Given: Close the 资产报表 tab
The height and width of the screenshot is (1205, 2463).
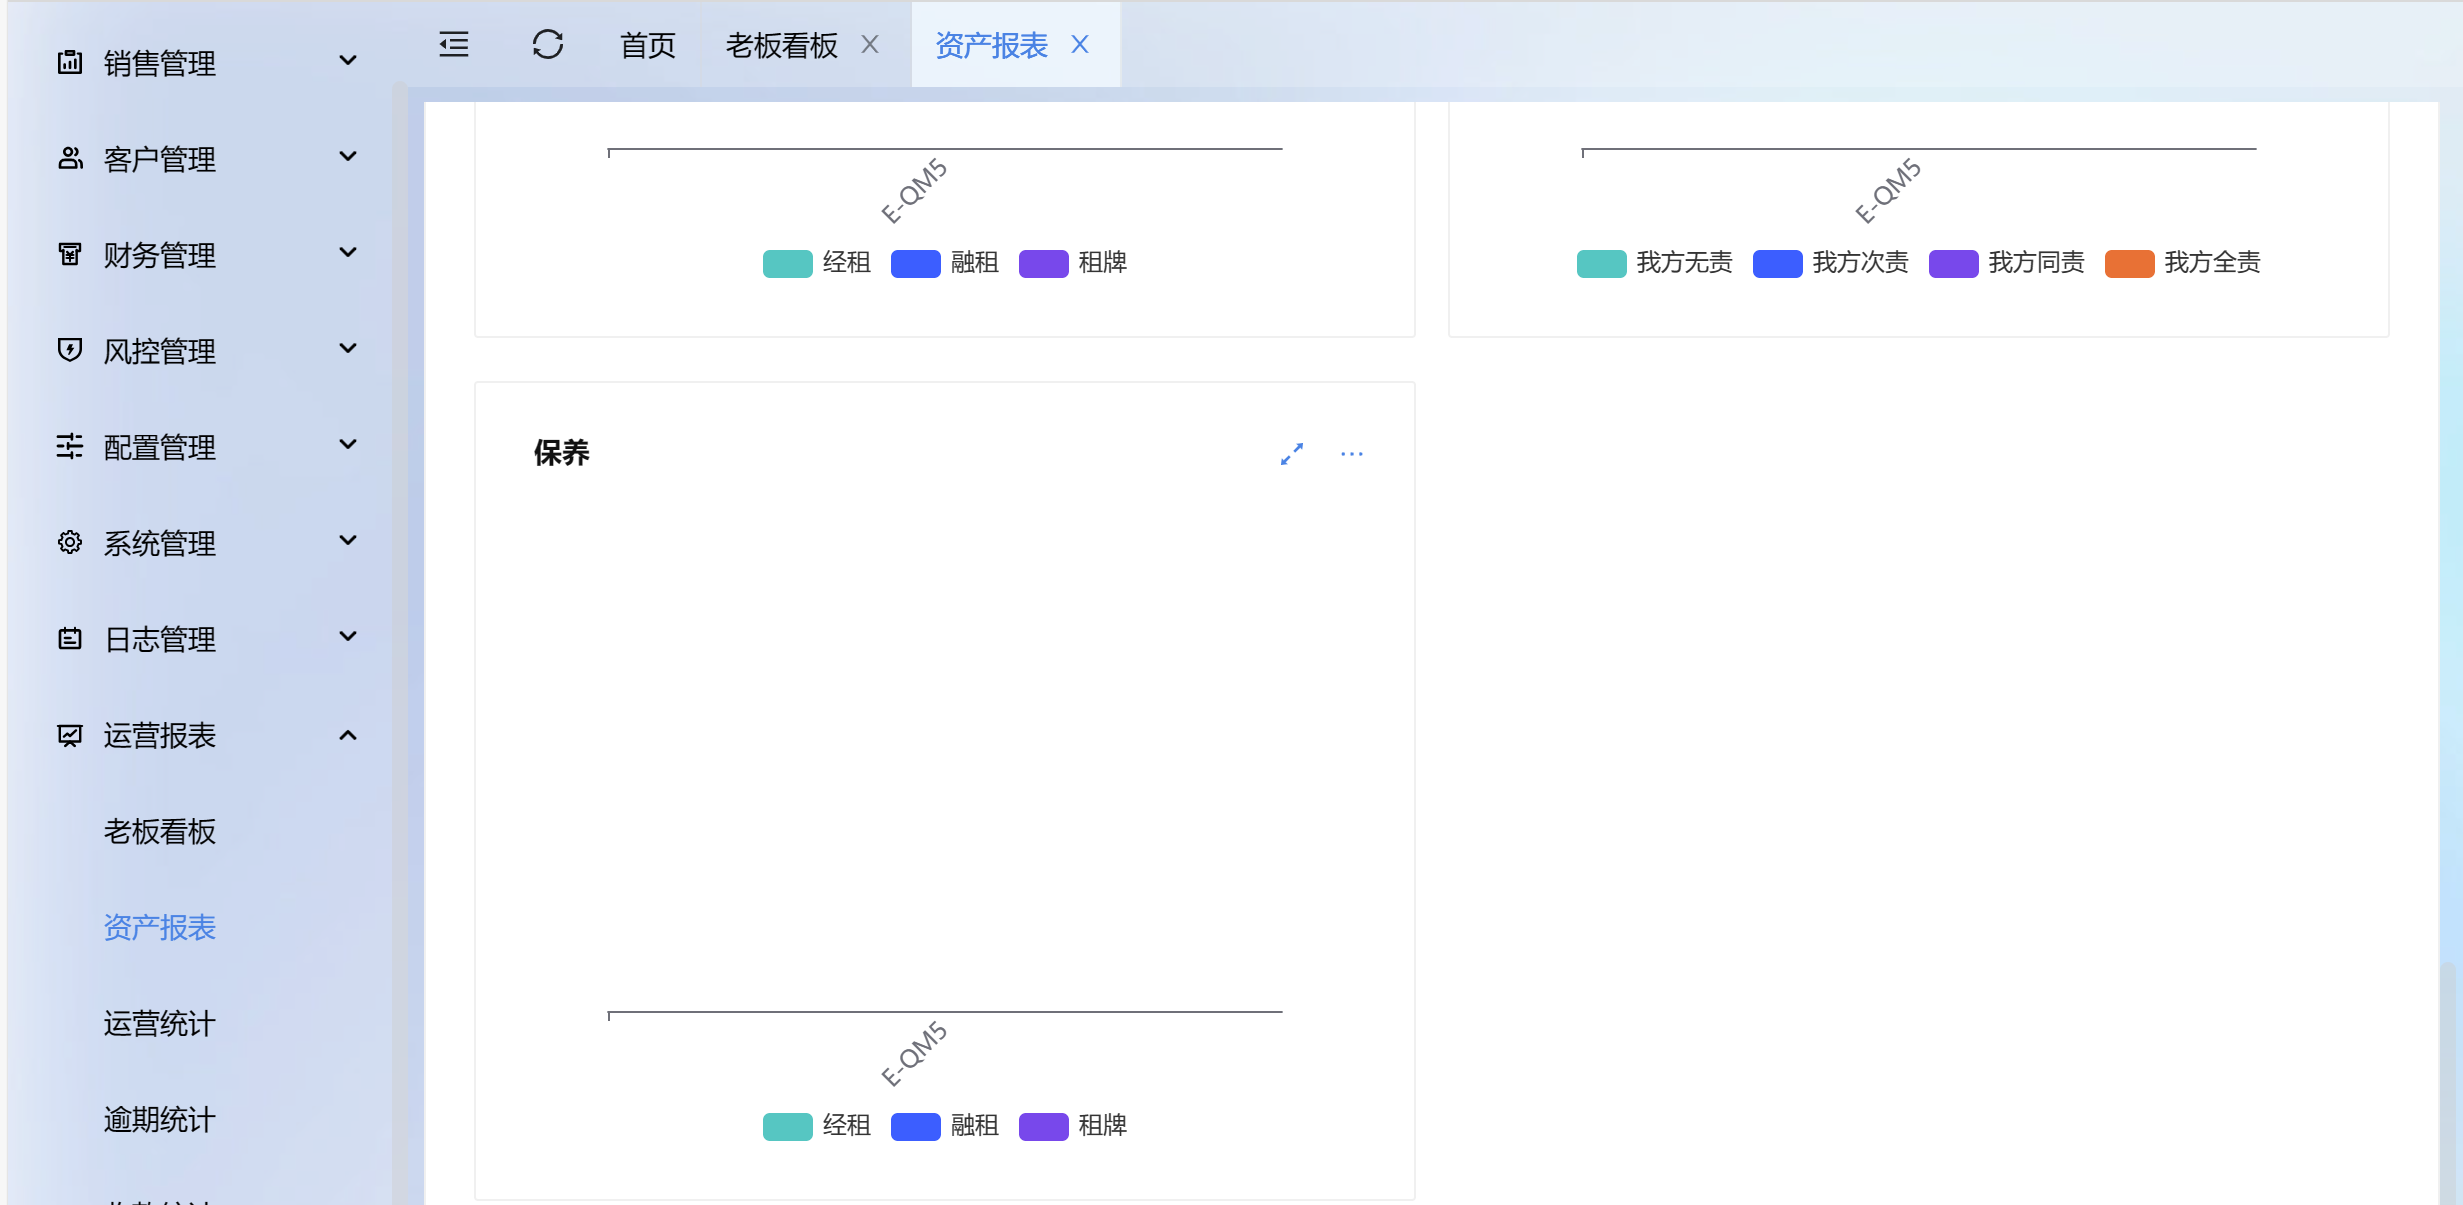Looking at the screenshot, I should coord(1080,45).
